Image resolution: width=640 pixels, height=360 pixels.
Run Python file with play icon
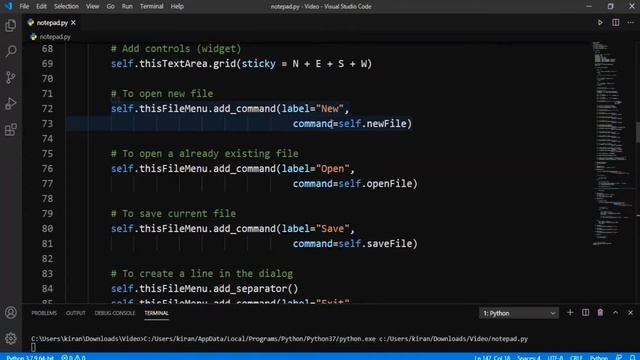(x=600, y=22)
